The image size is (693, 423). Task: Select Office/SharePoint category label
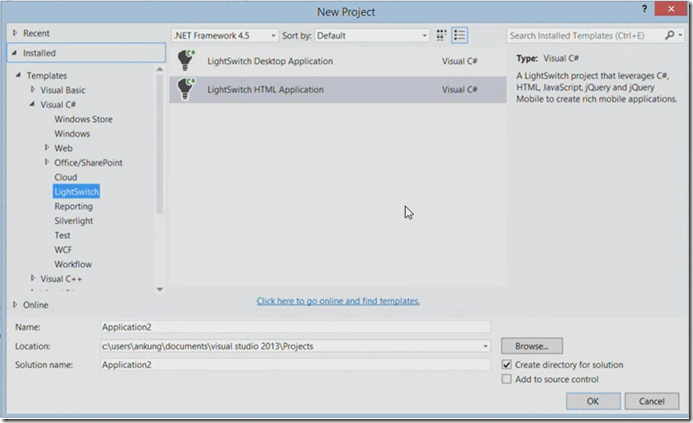[x=88, y=163]
